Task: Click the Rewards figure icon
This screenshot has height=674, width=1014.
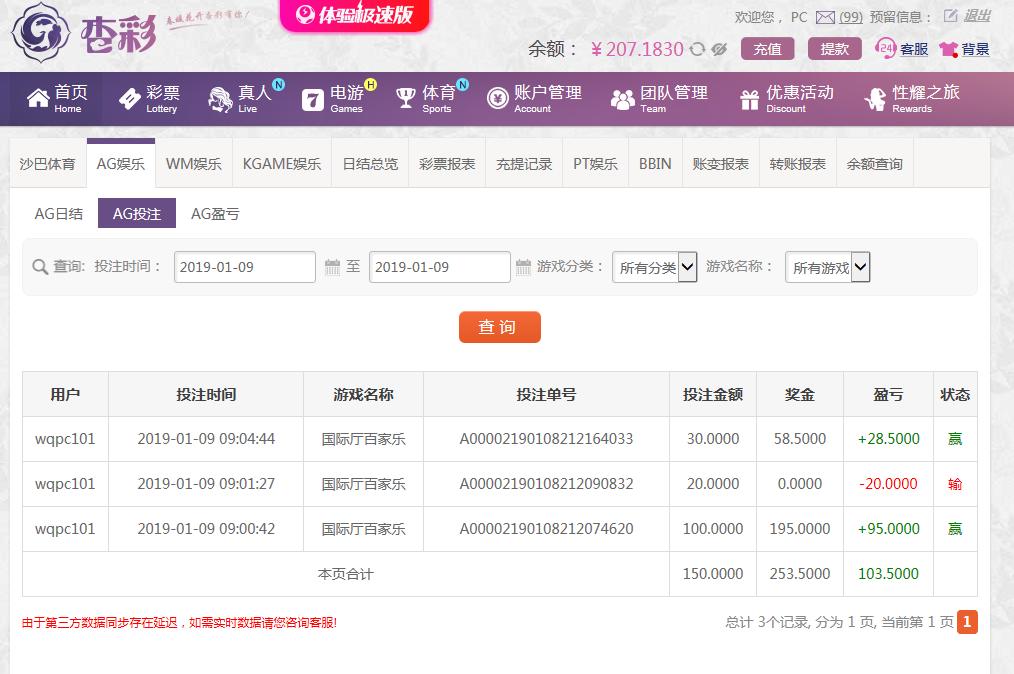Action: 876,99
